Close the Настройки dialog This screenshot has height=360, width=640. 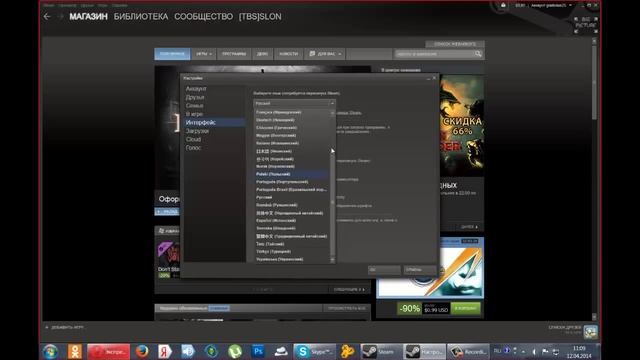pyautogui.click(x=434, y=78)
